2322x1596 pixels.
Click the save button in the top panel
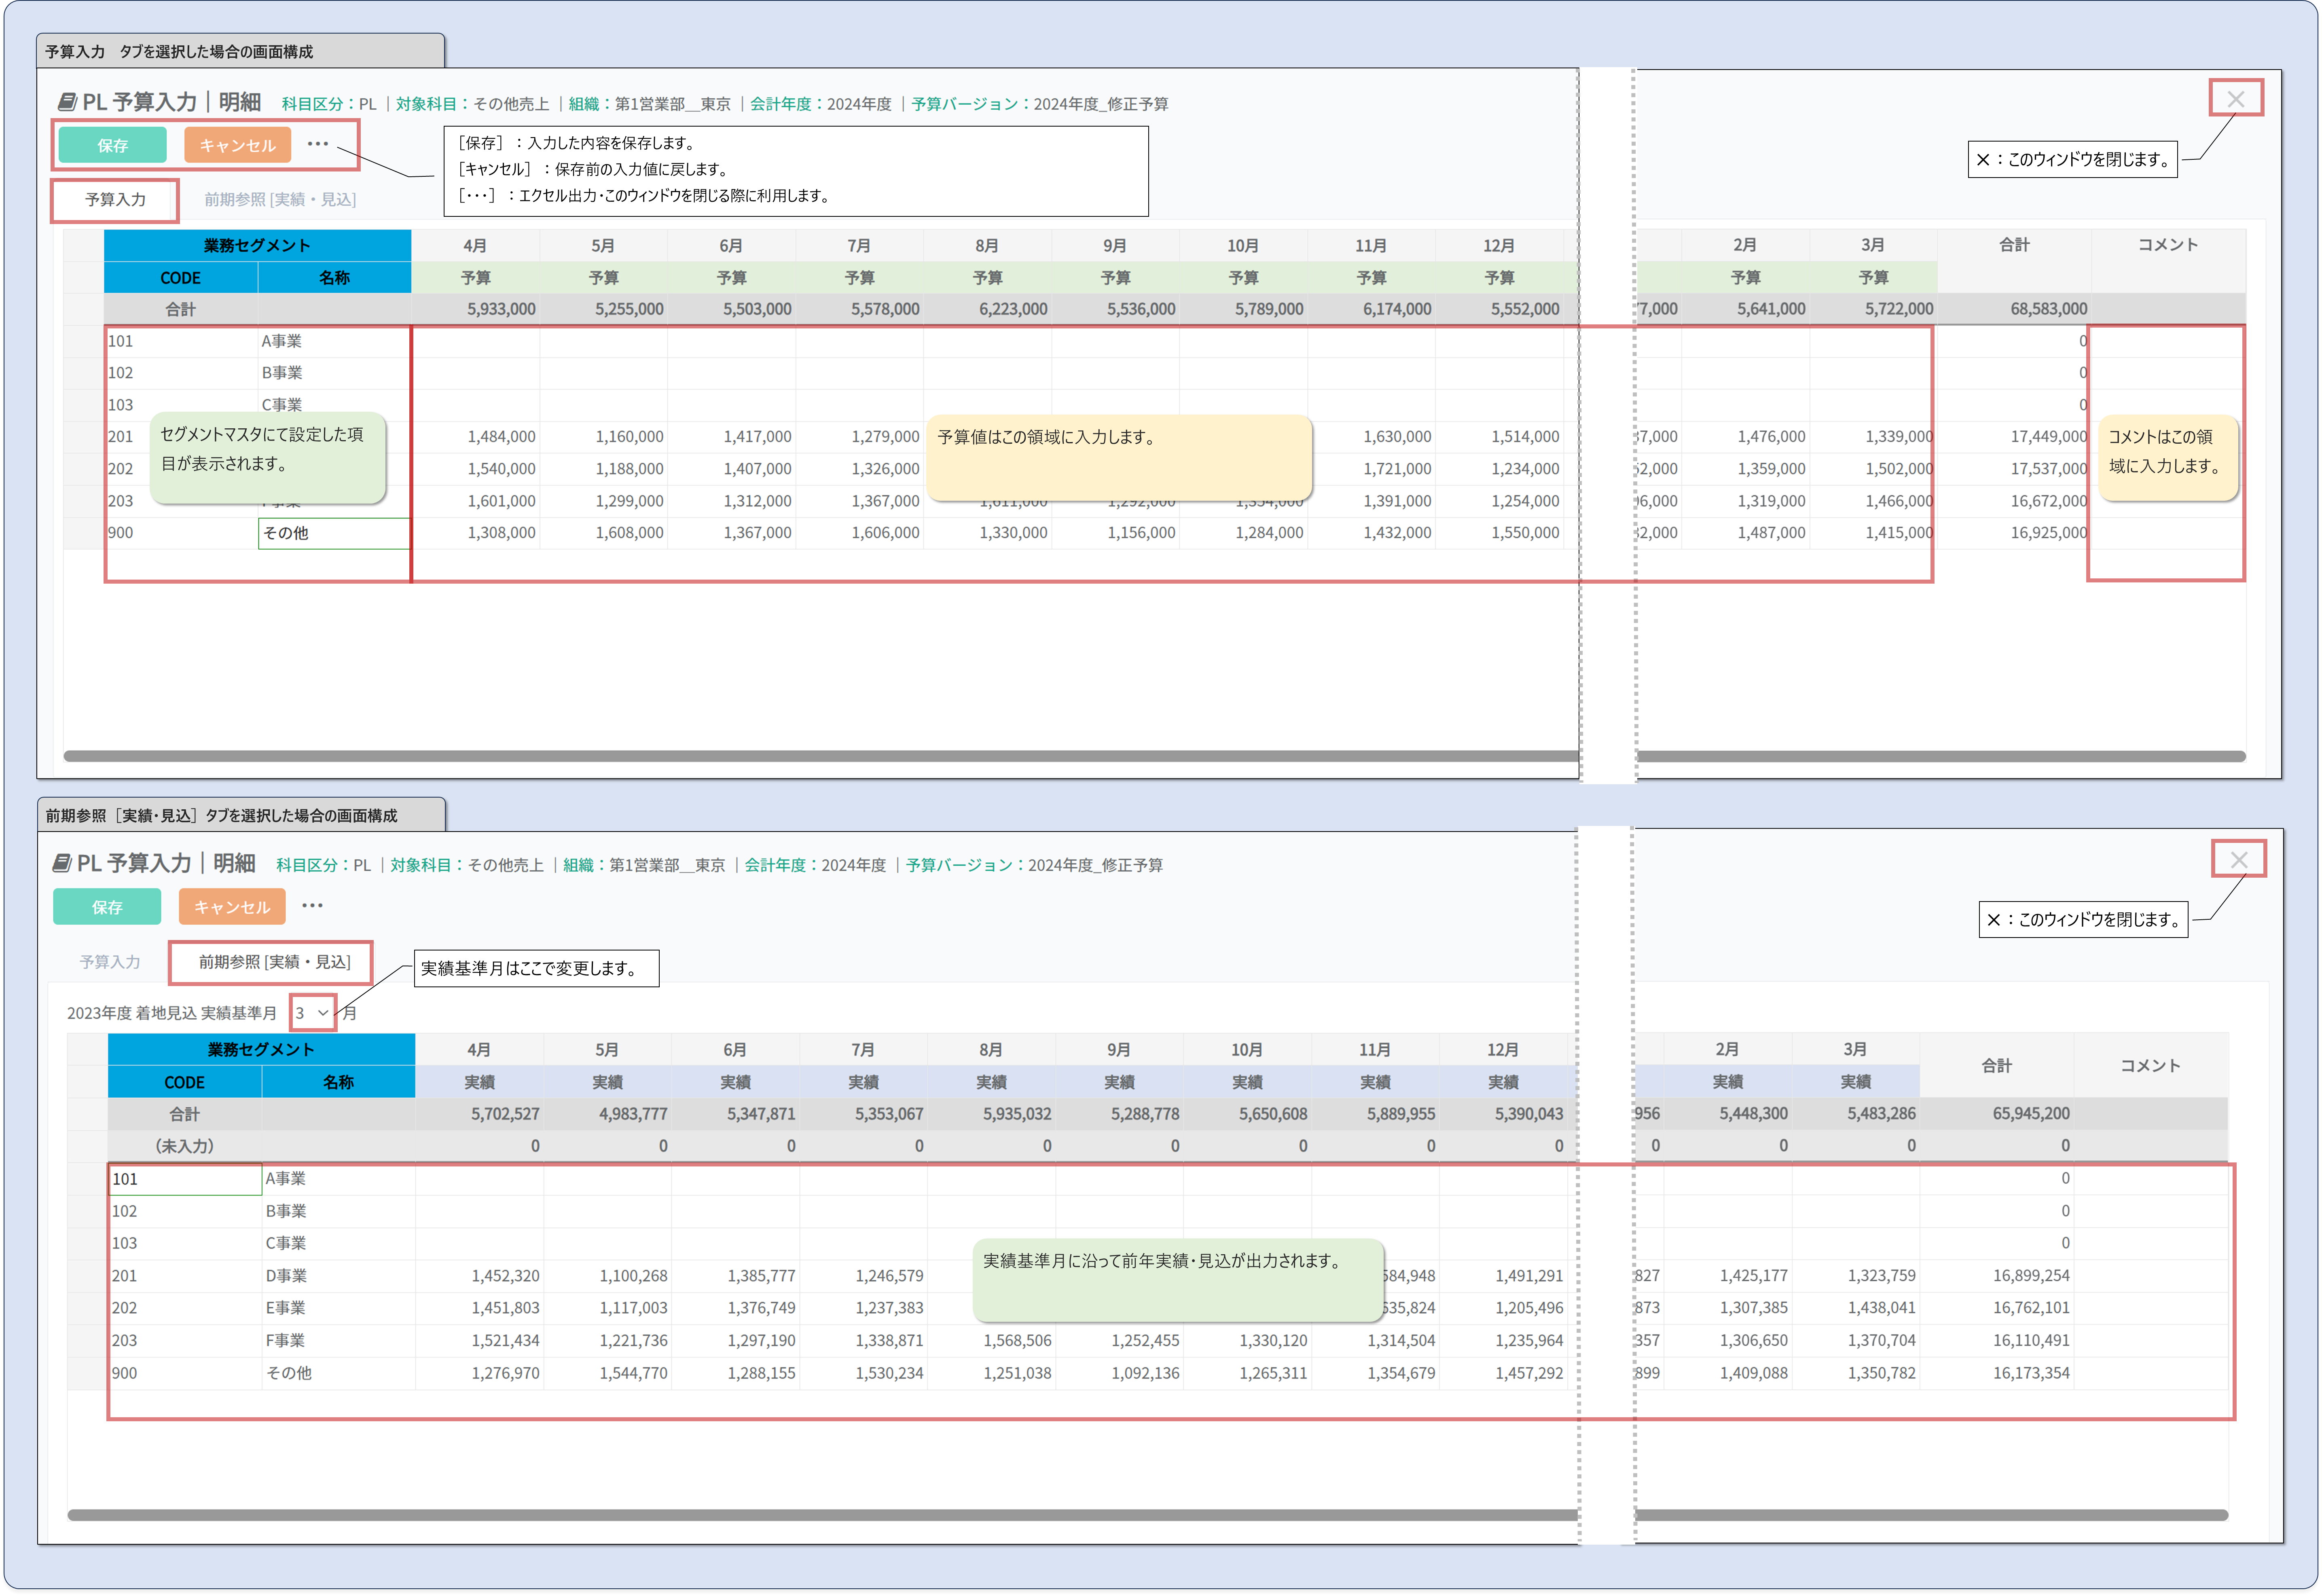(112, 146)
